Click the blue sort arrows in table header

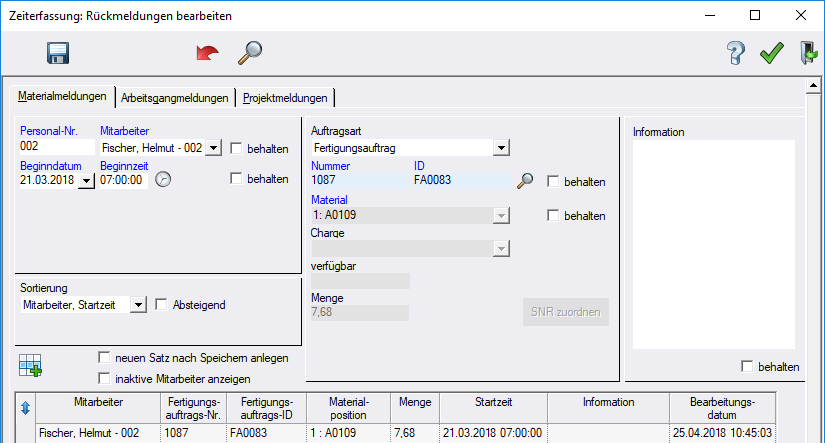click(x=25, y=408)
